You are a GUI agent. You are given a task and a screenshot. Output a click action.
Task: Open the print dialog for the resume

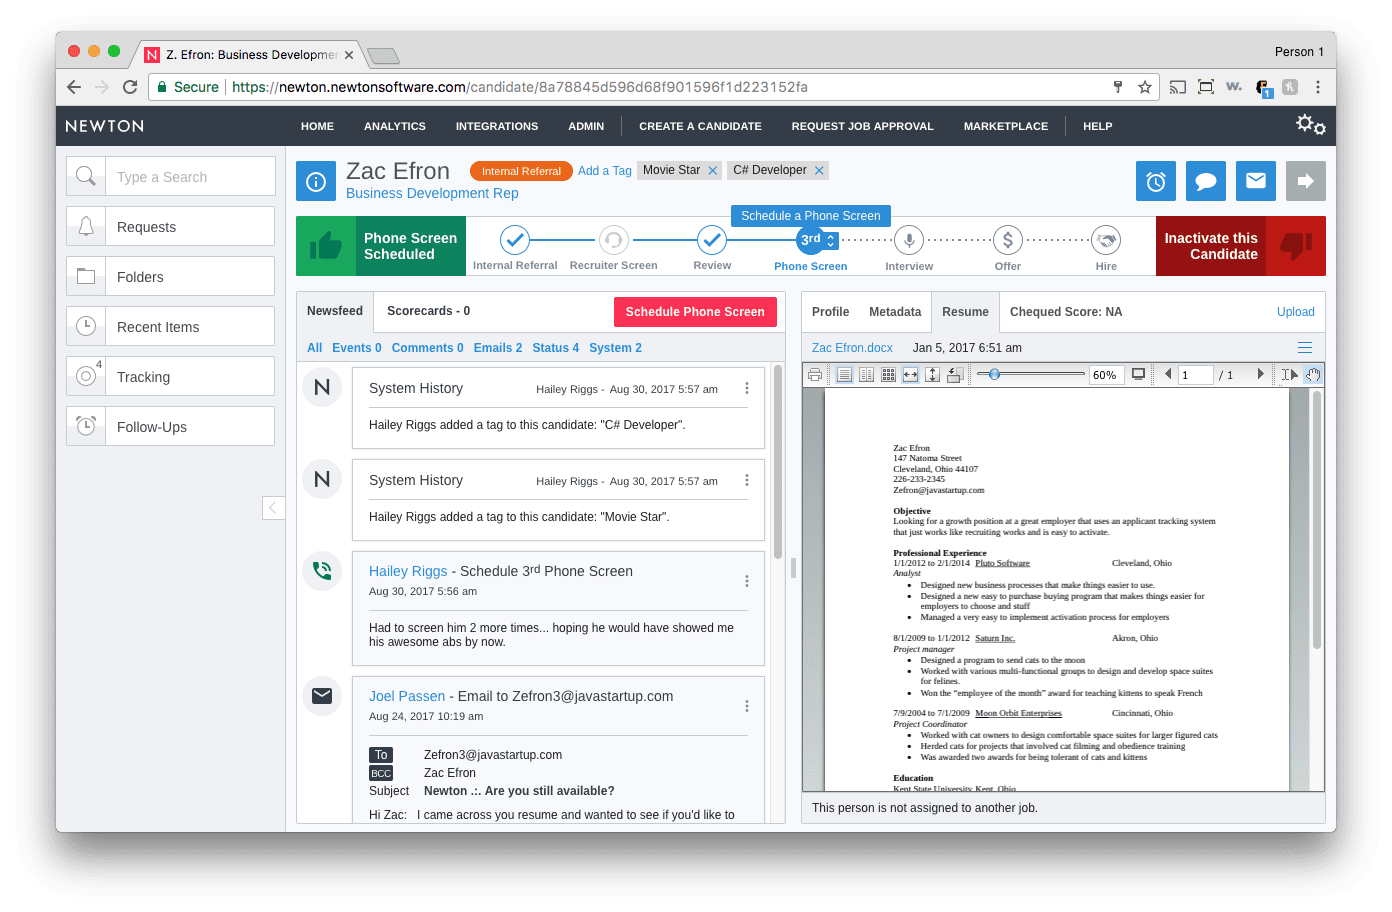pyautogui.click(x=817, y=374)
